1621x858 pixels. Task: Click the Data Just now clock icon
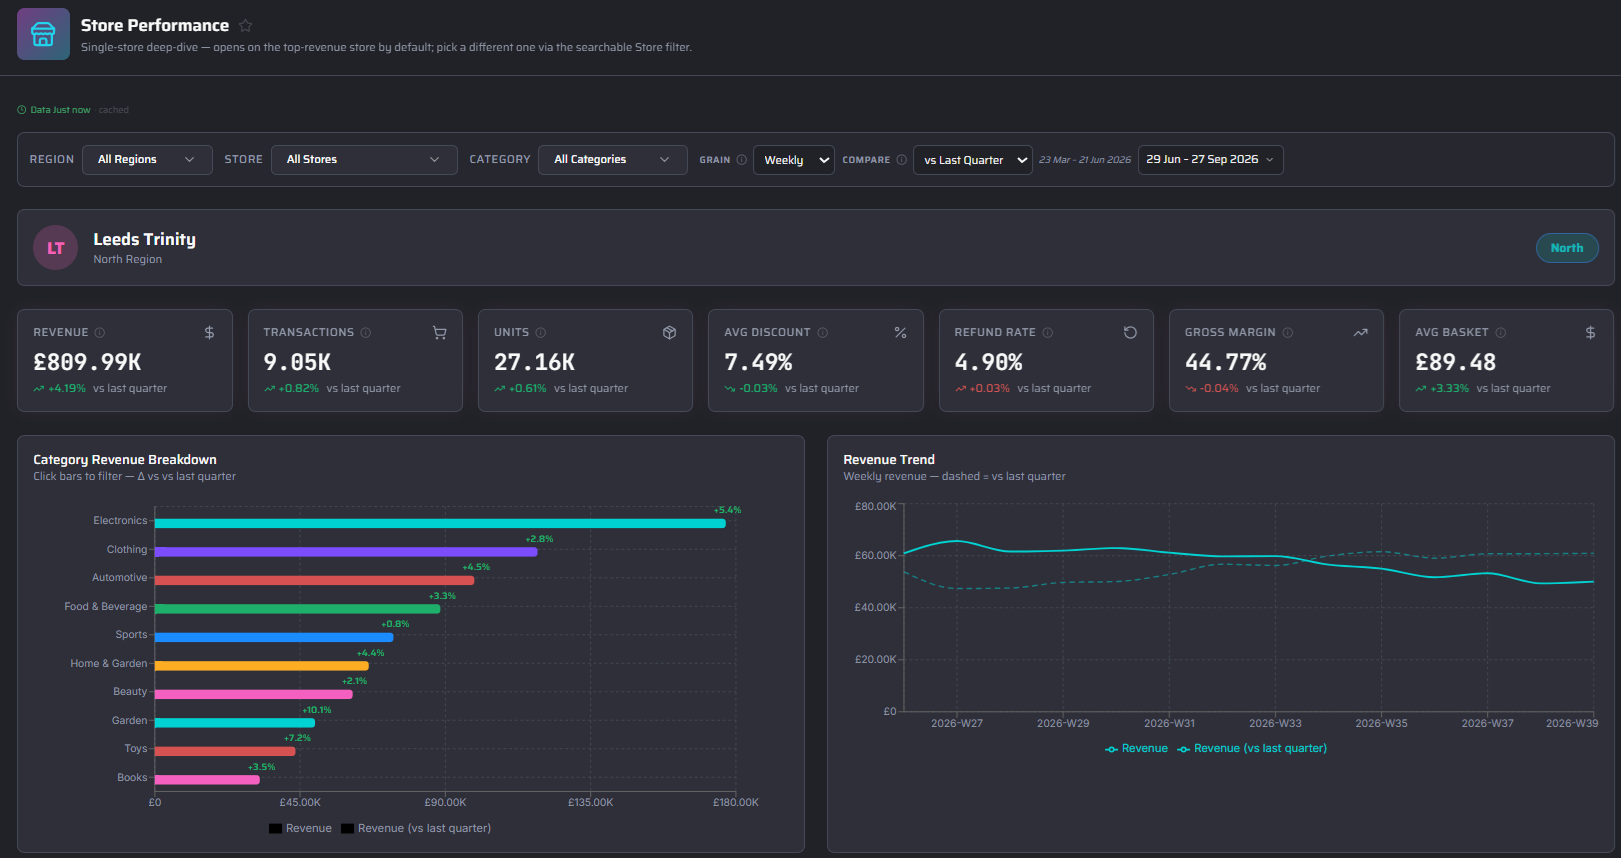[22, 110]
